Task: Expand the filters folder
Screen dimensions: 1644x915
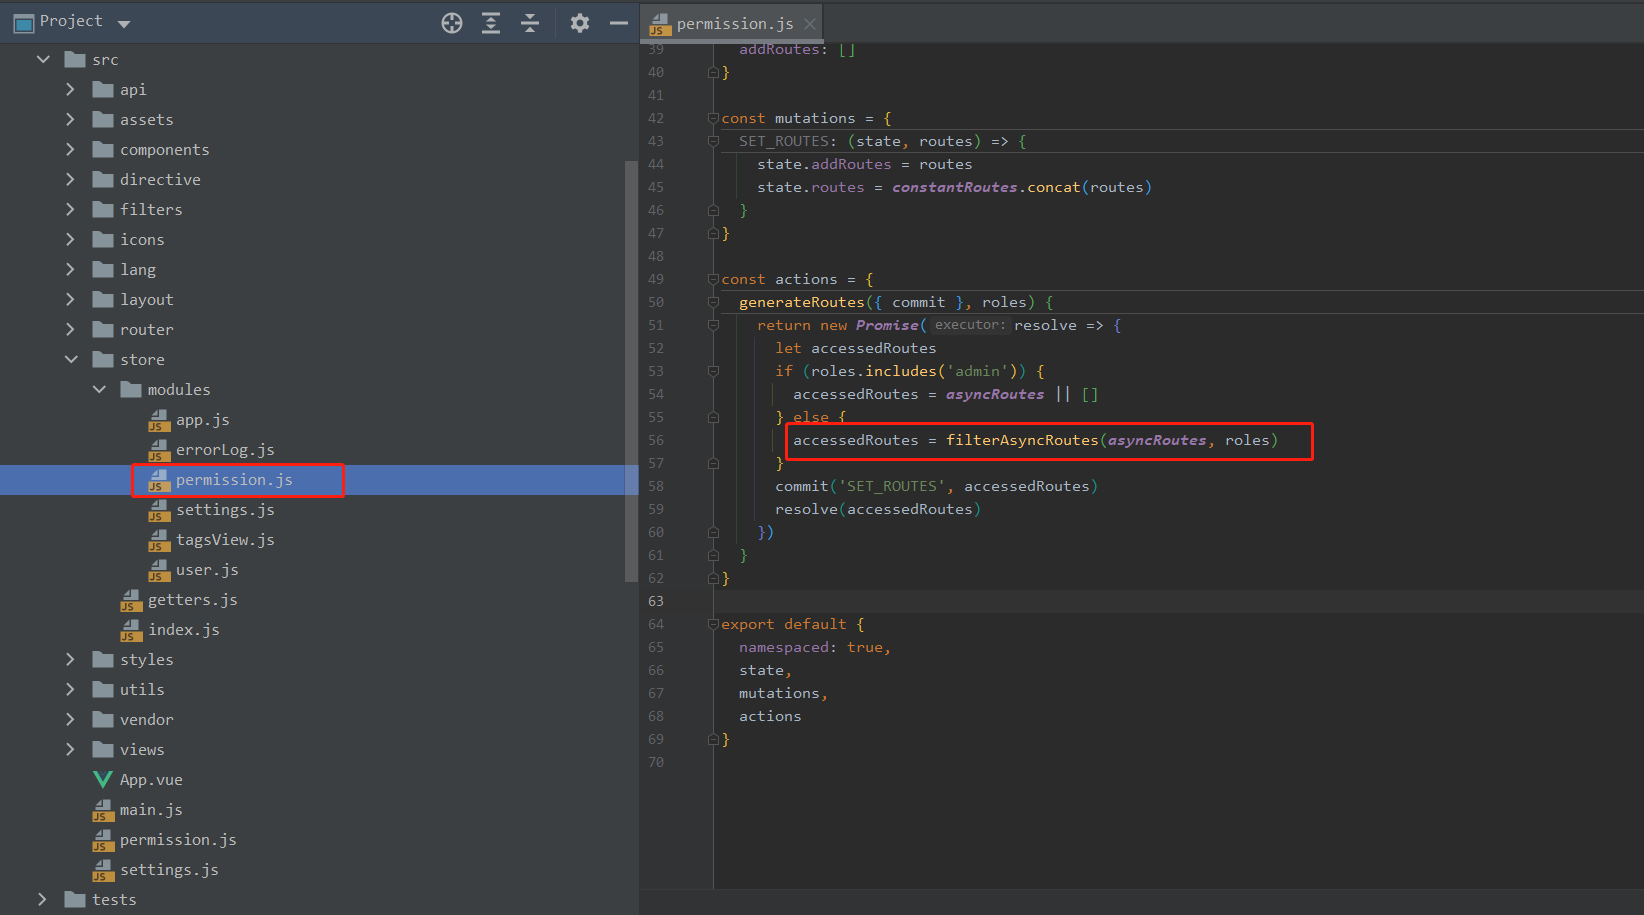Action: (70, 210)
